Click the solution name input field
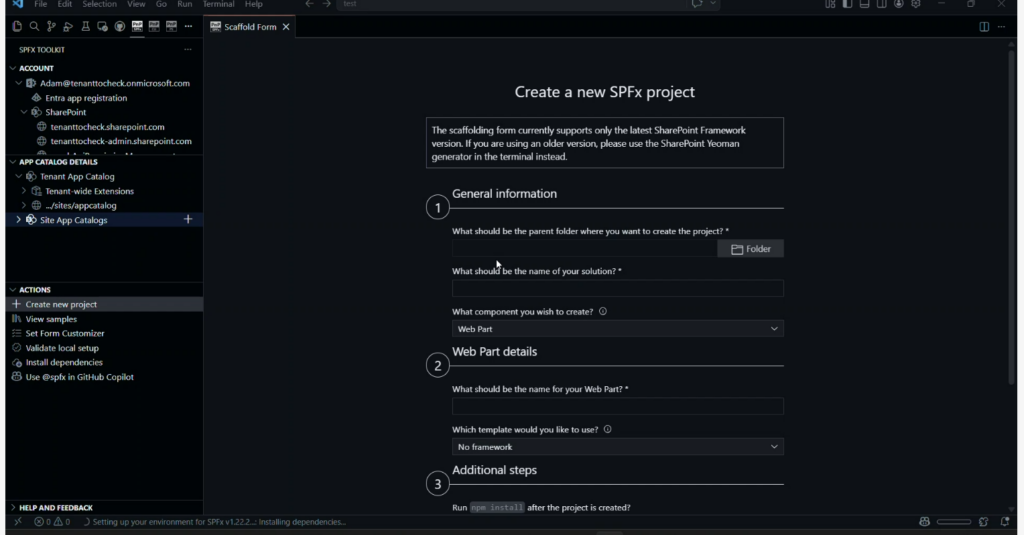Viewport: 1024px width, 535px height. [617, 289]
